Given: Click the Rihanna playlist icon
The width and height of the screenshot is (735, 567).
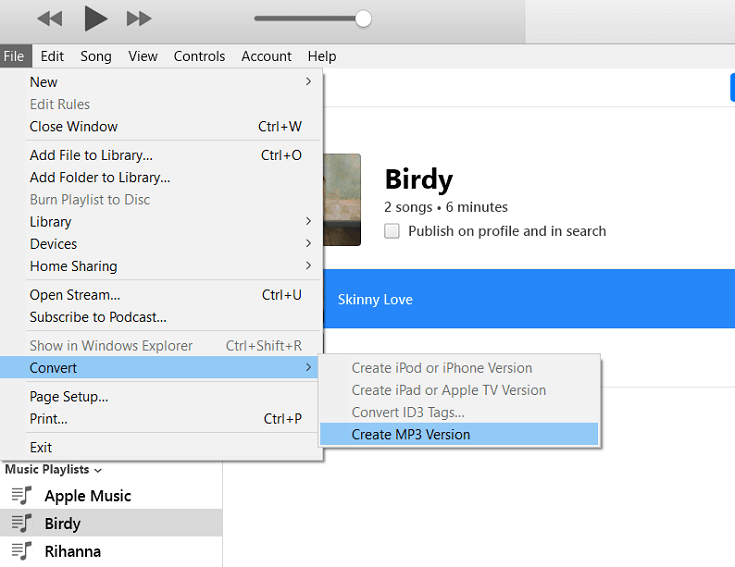Looking at the screenshot, I should click(x=21, y=551).
